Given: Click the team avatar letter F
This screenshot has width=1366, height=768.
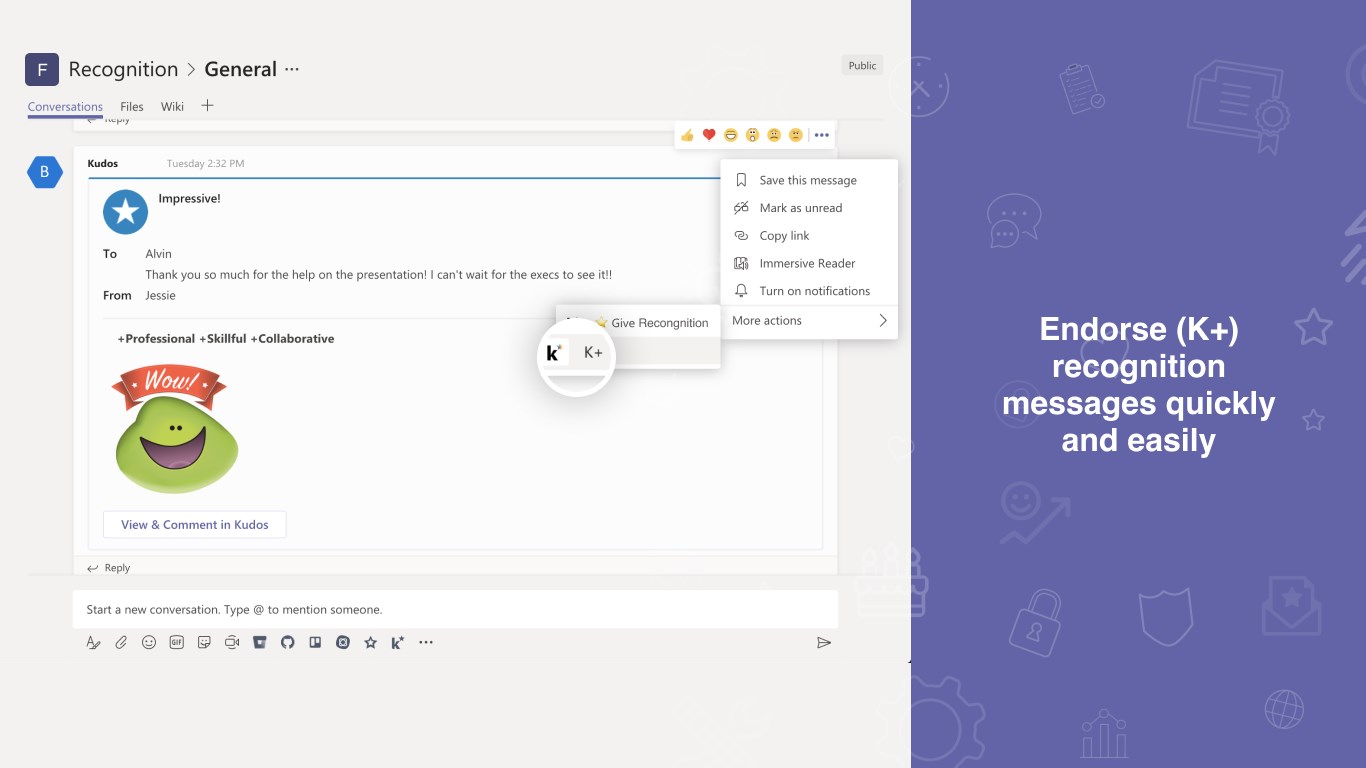Looking at the screenshot, I should (x=42, y=70).
